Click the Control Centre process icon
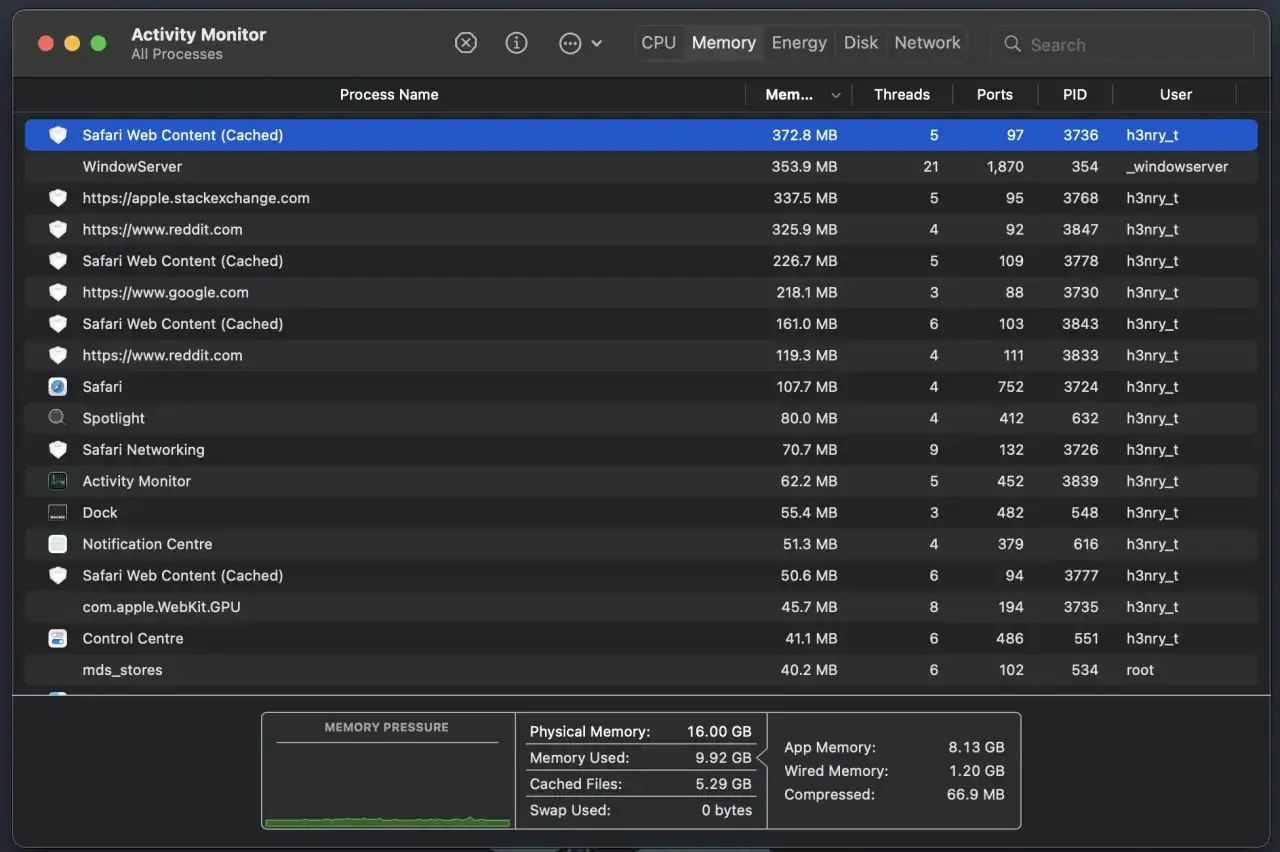 [58, 638]
